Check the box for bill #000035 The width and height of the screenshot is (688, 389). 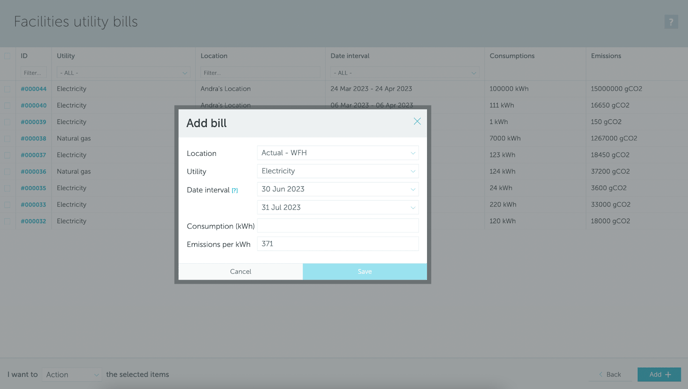[x=7, y=188]
